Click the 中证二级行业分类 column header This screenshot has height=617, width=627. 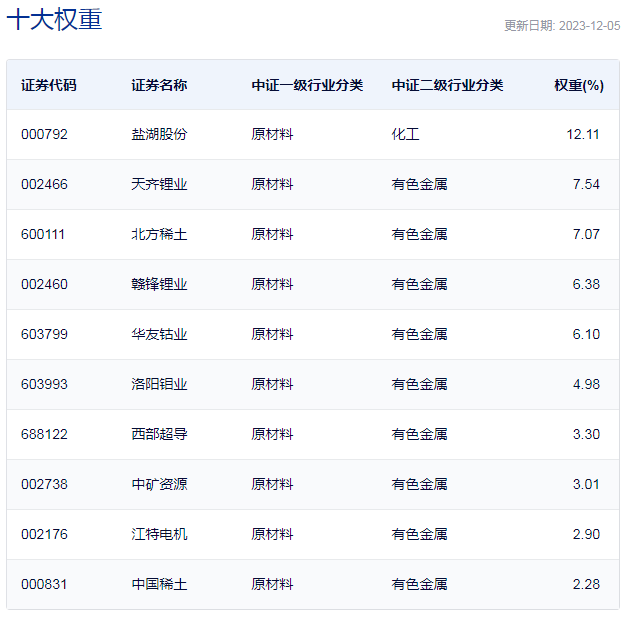[447, 85]
